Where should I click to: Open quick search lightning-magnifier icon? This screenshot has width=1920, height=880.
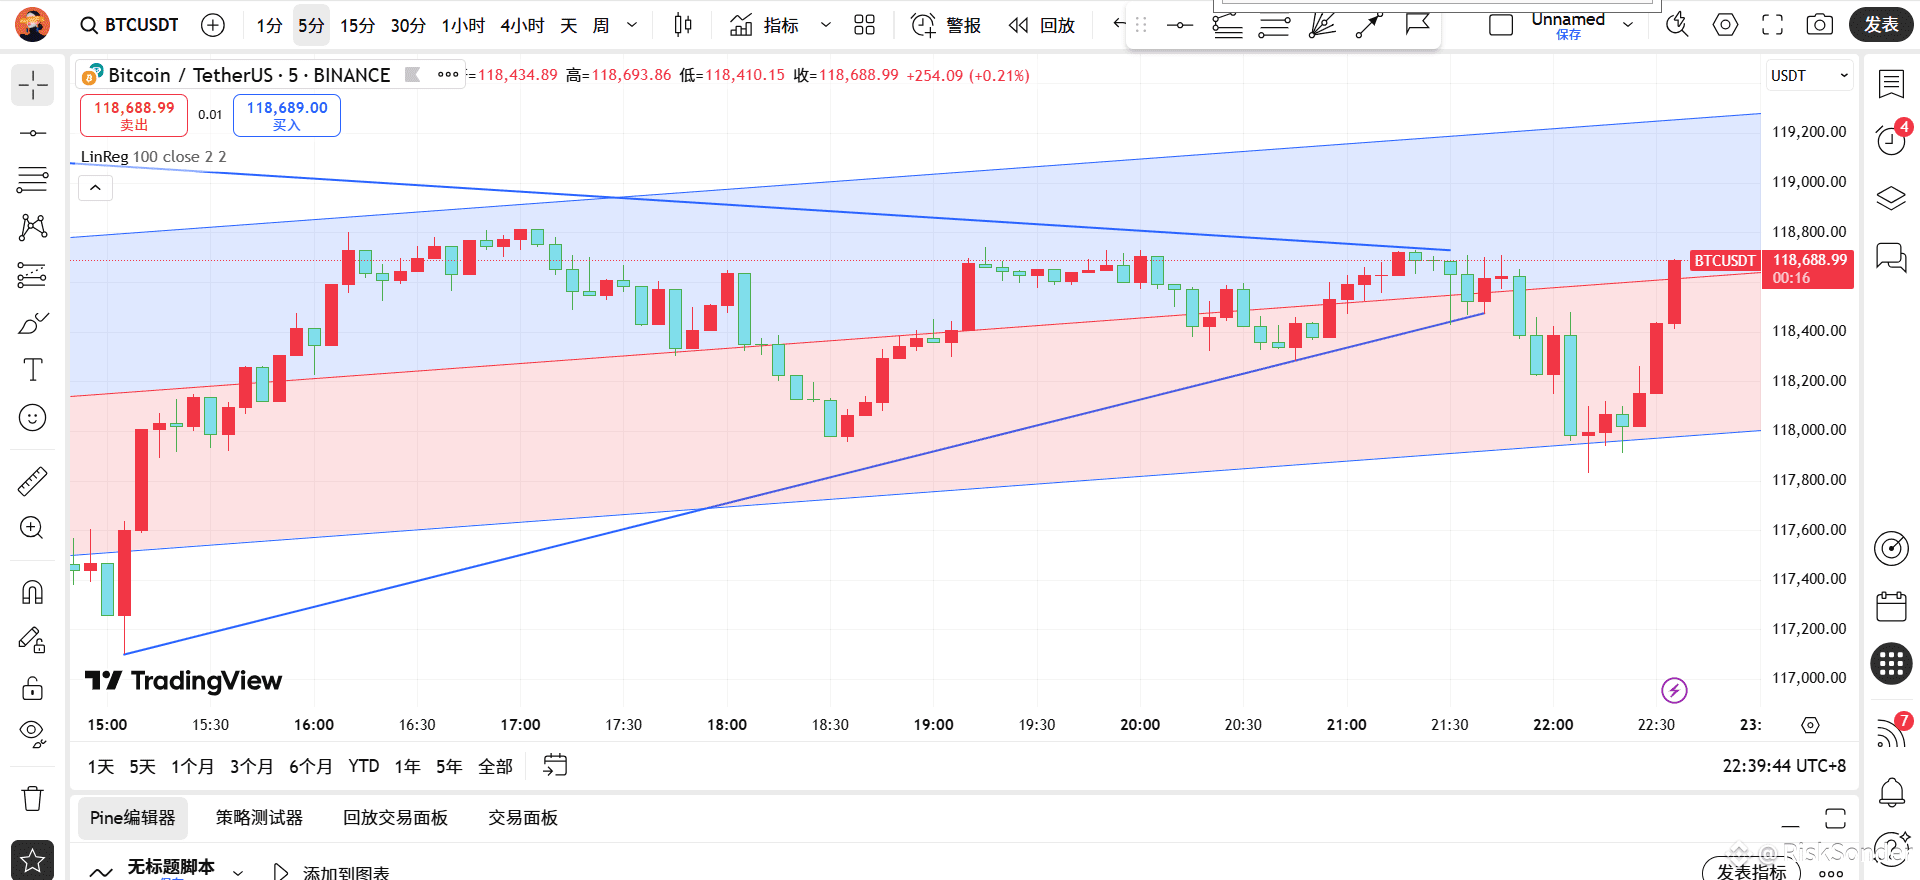point(1677,25)
